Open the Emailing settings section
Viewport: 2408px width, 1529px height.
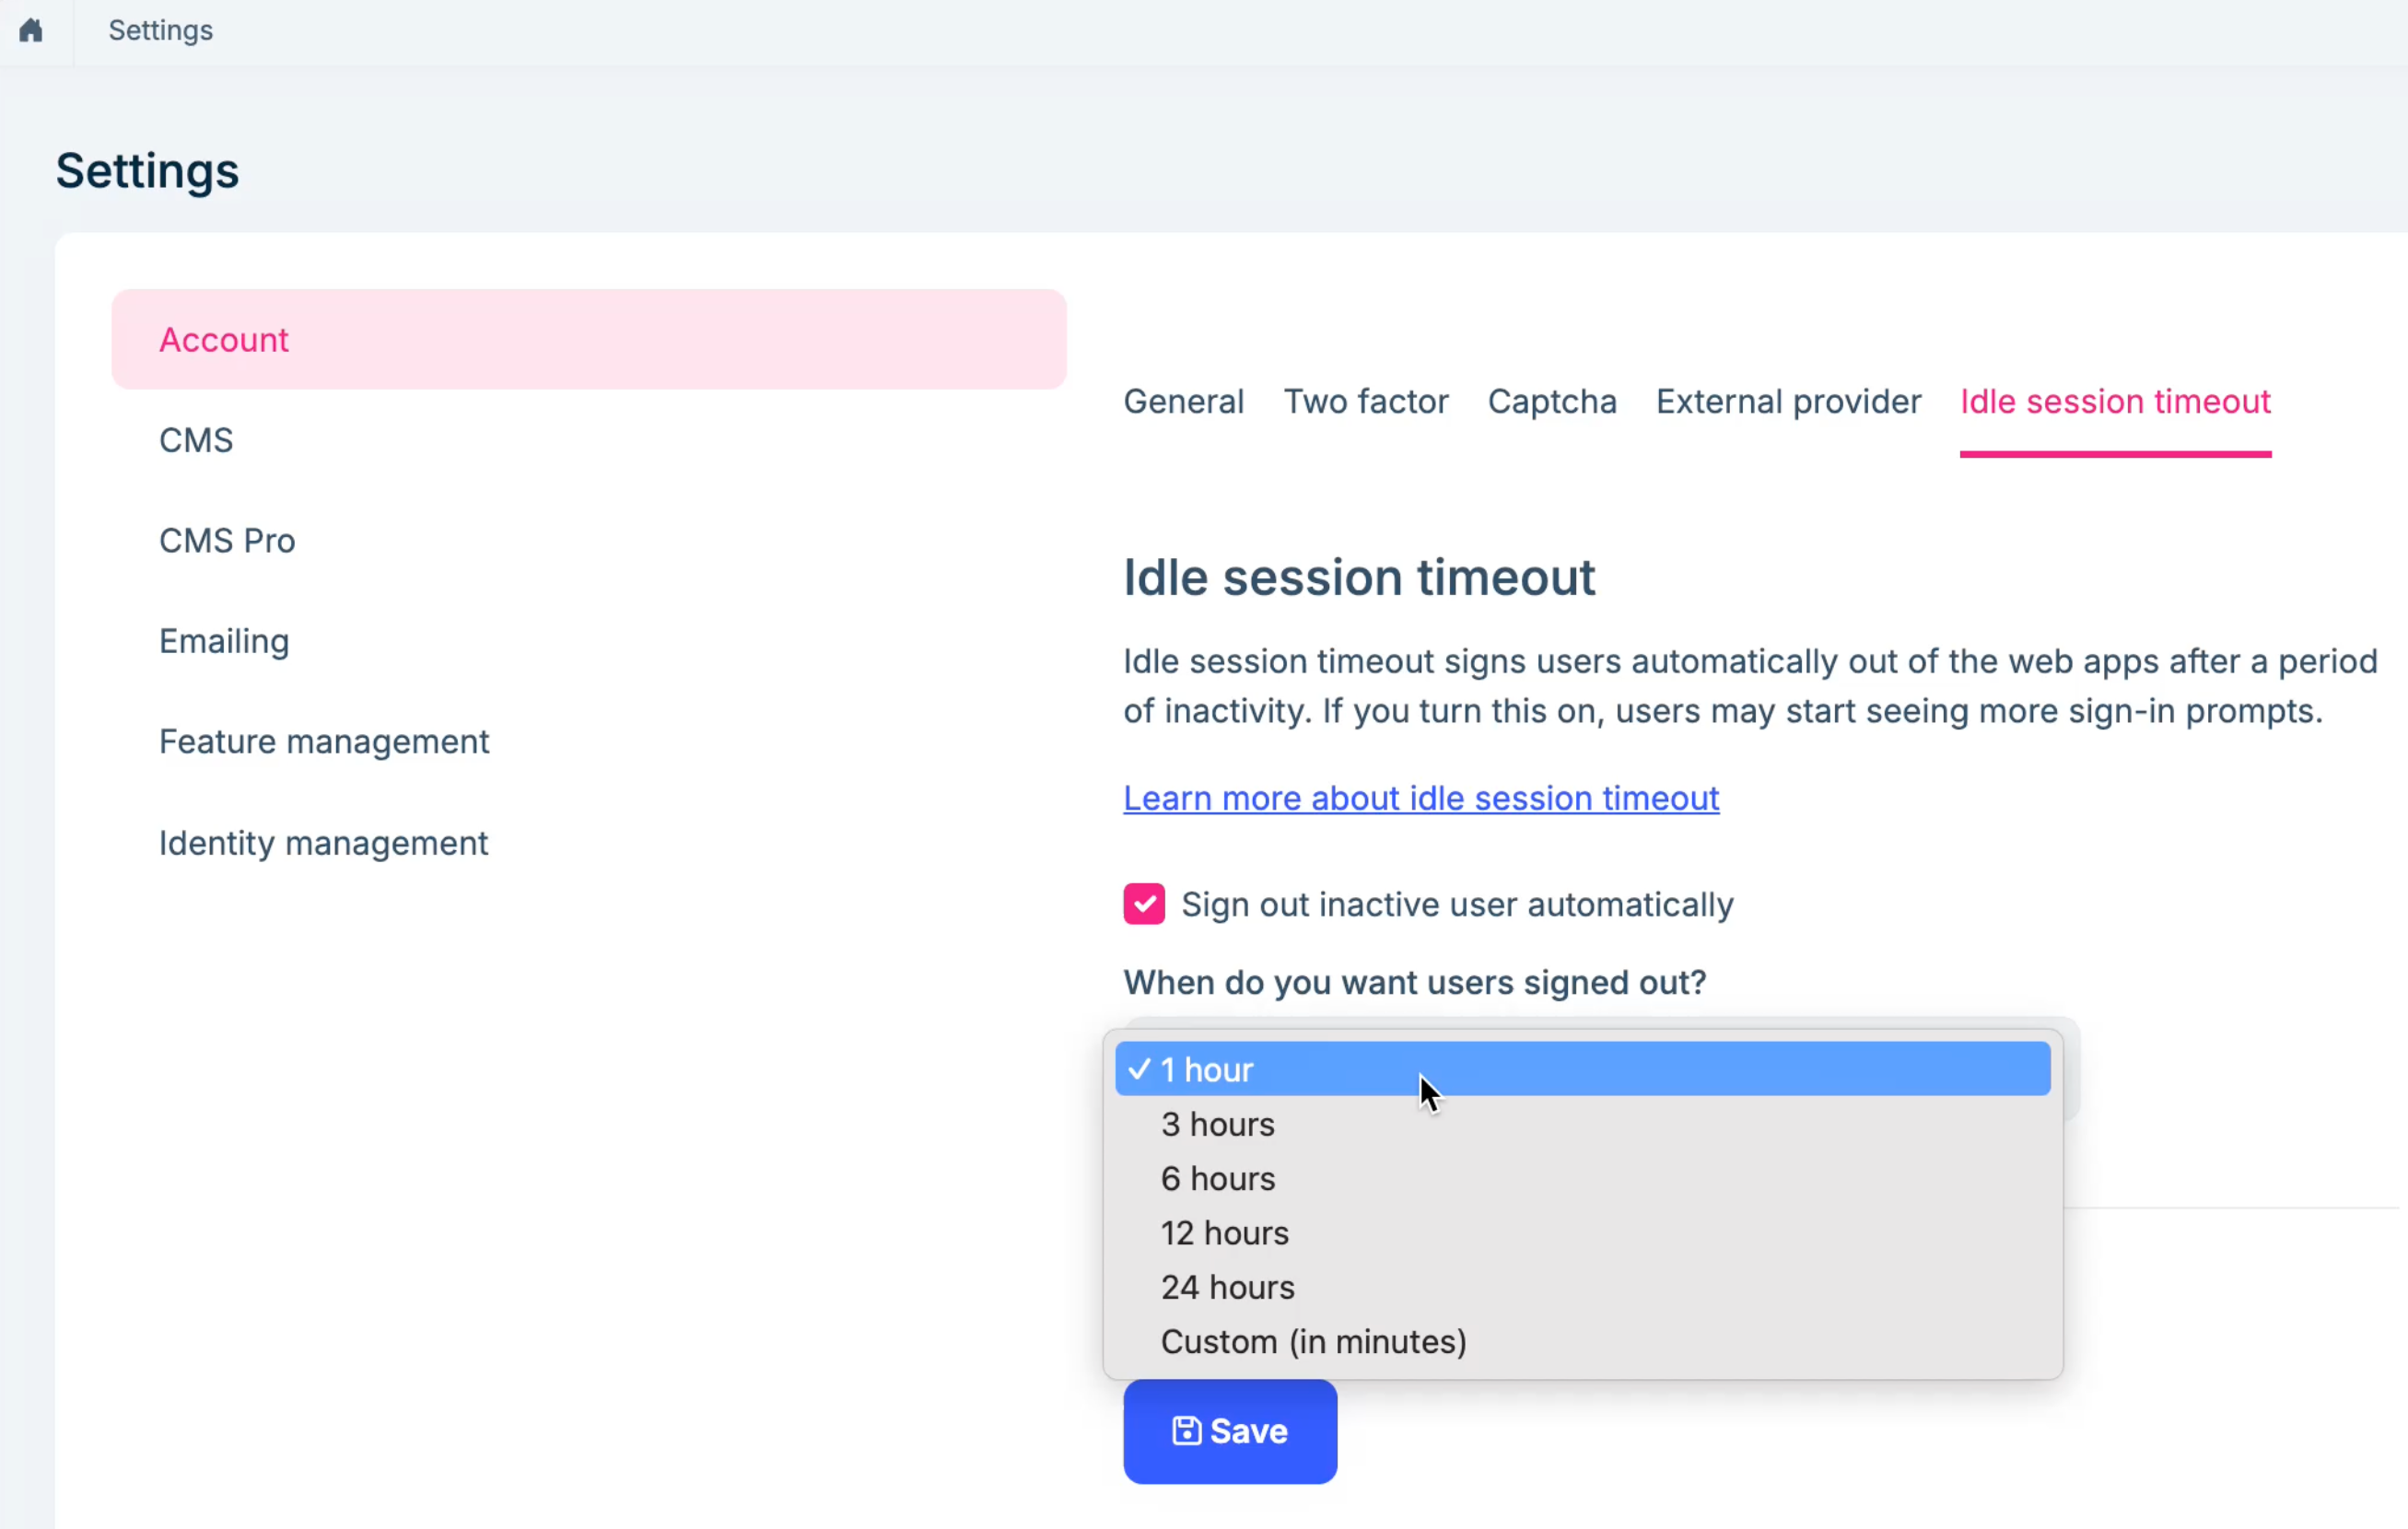tap(223, 641)
